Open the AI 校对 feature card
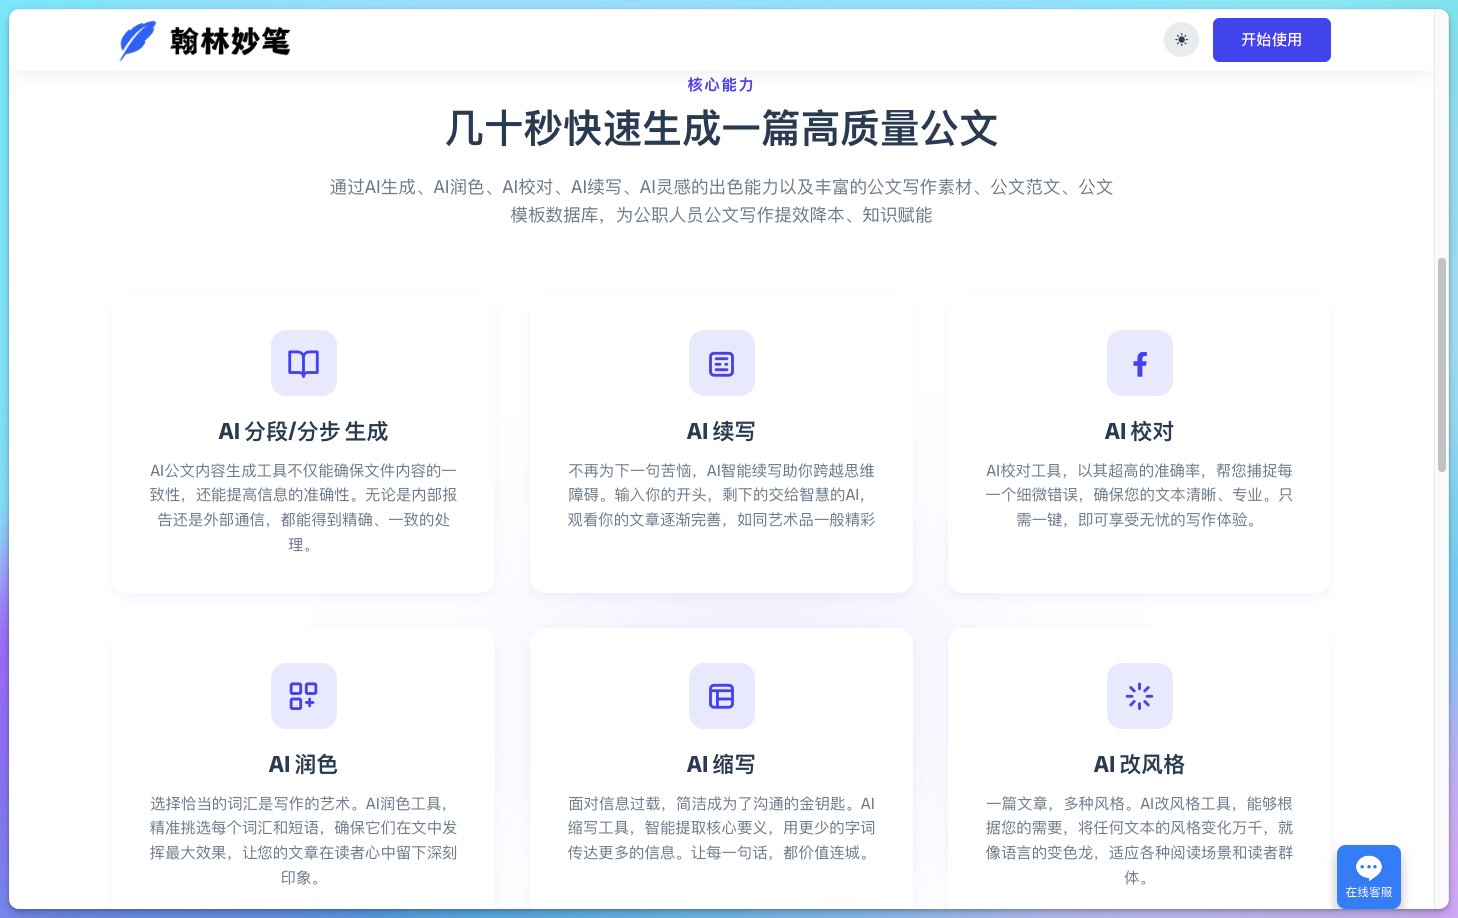This screenshot has height=918, width=1458. 1139,444
